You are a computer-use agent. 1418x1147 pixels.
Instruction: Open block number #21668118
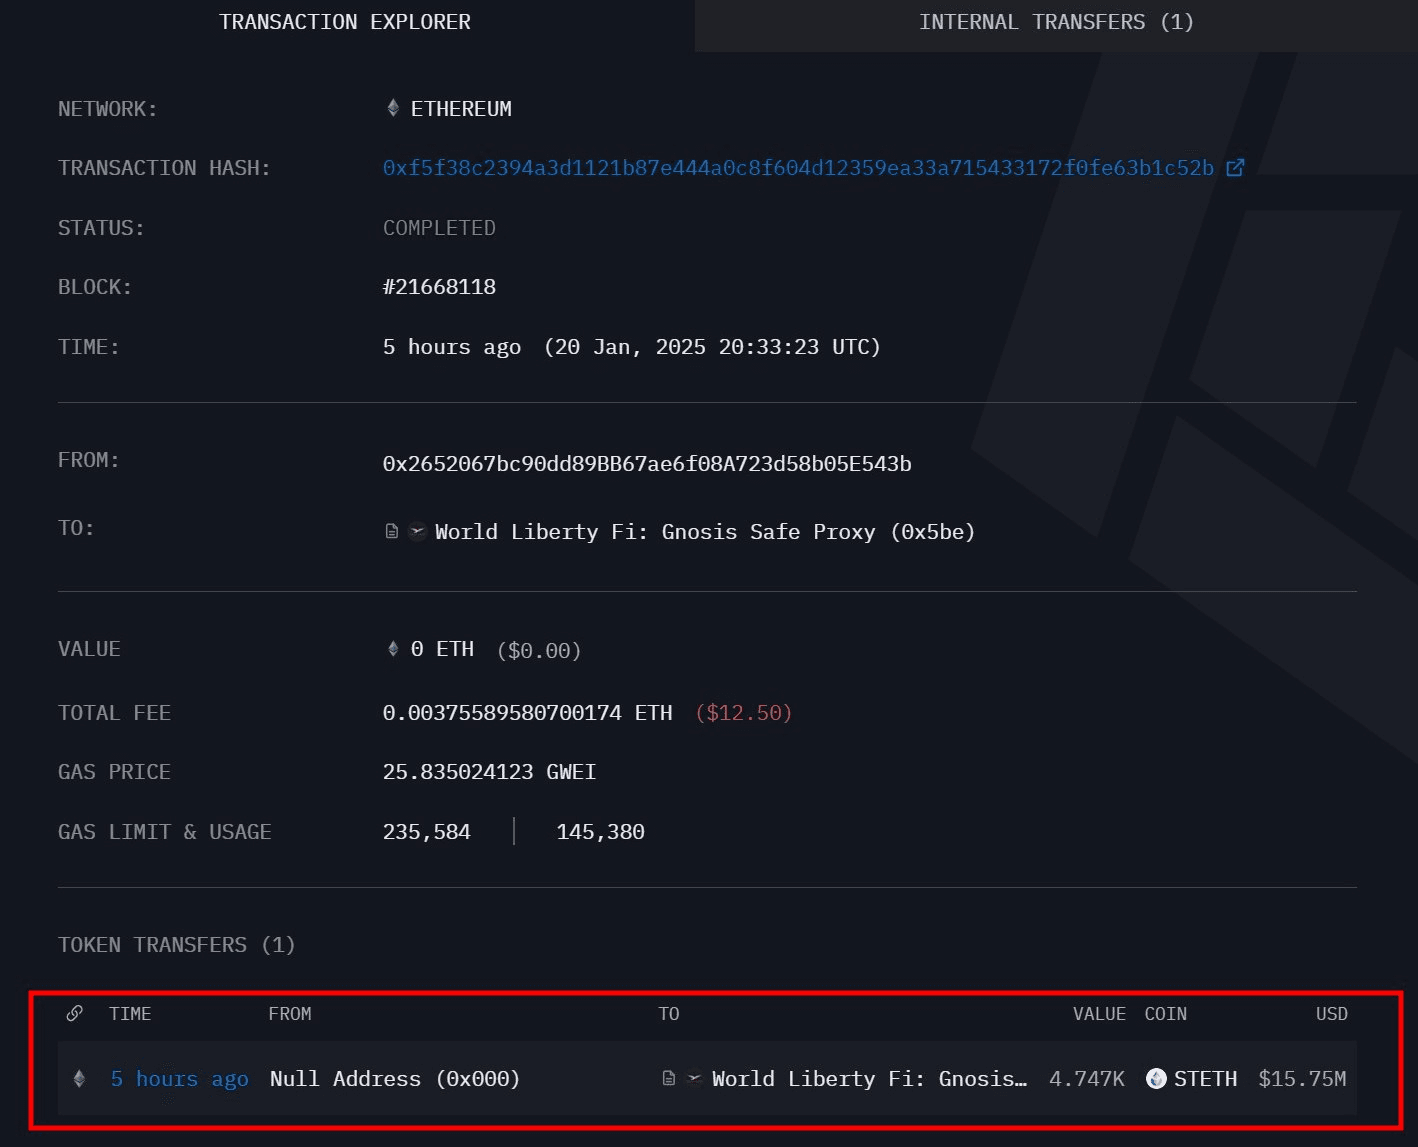point(439,287)
